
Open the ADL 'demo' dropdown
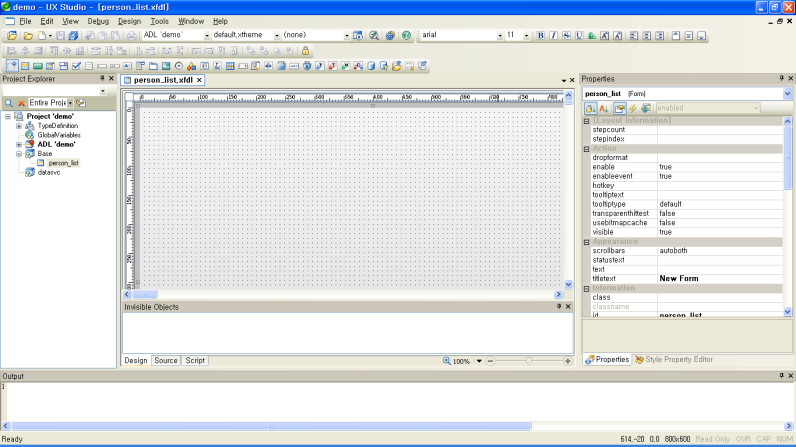tap(207, 36)
